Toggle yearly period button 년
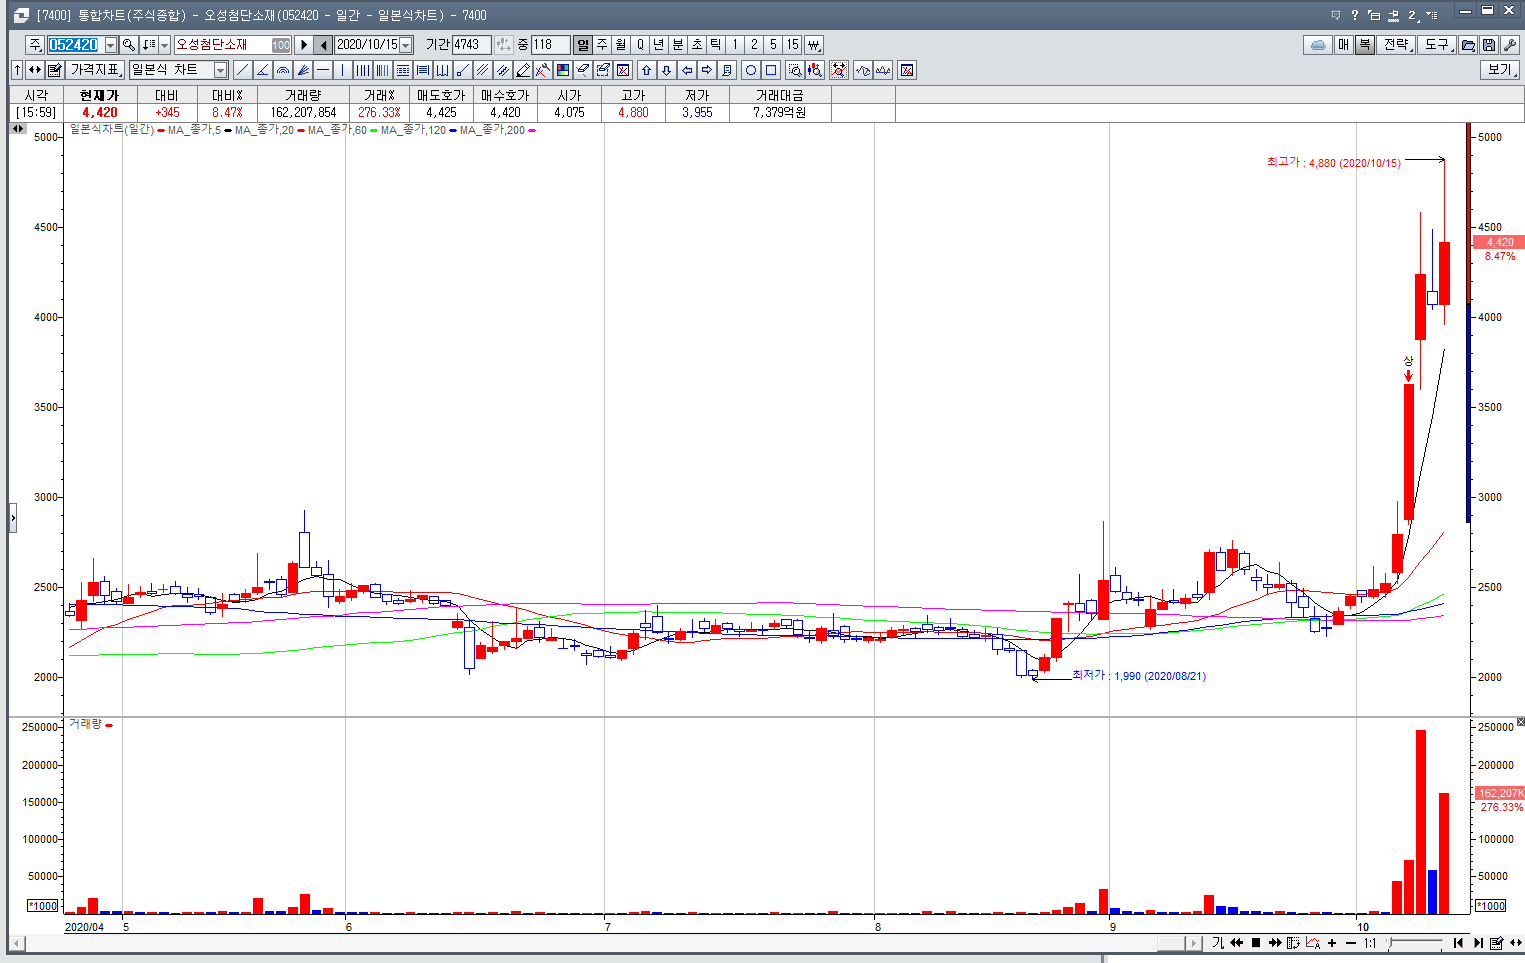The width and height of the screenshot is (1525, 963). tap(659, 45)
